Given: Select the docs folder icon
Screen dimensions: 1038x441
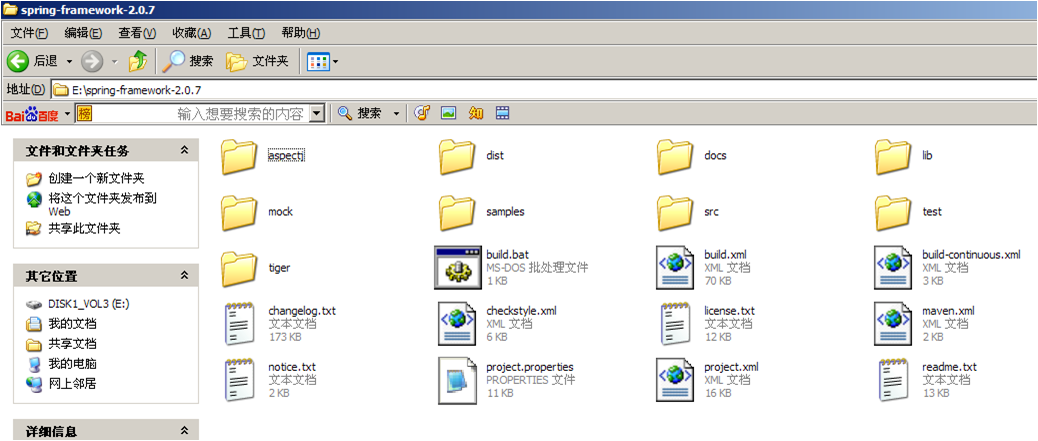Looking at the screenshot, I should [675, 156].
